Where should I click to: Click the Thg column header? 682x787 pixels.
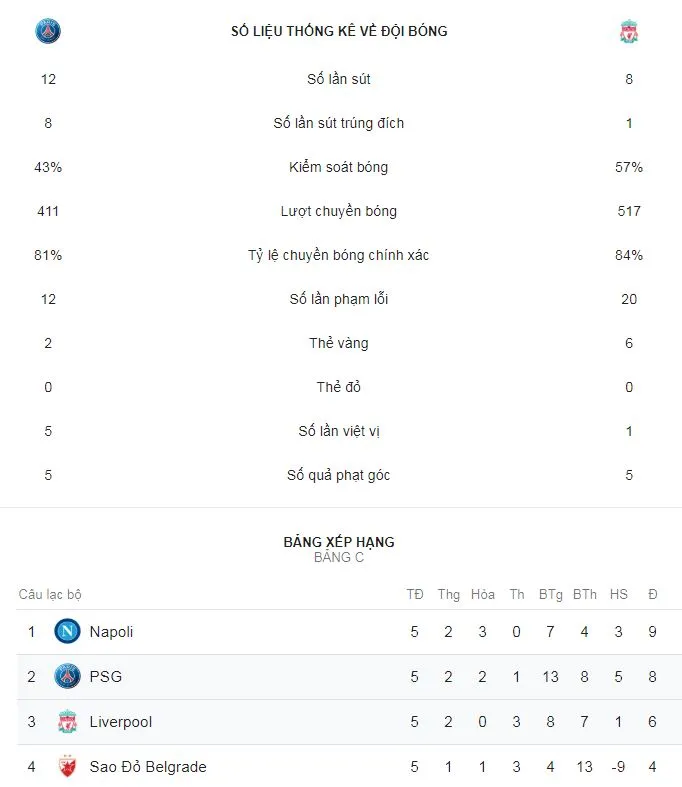point(449,595)
